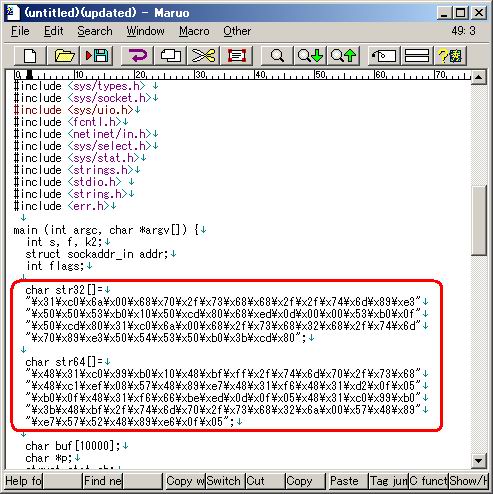
Task: Cut the selection with the scissors icon
Action: pyautogui.click(x=203, y=56)
